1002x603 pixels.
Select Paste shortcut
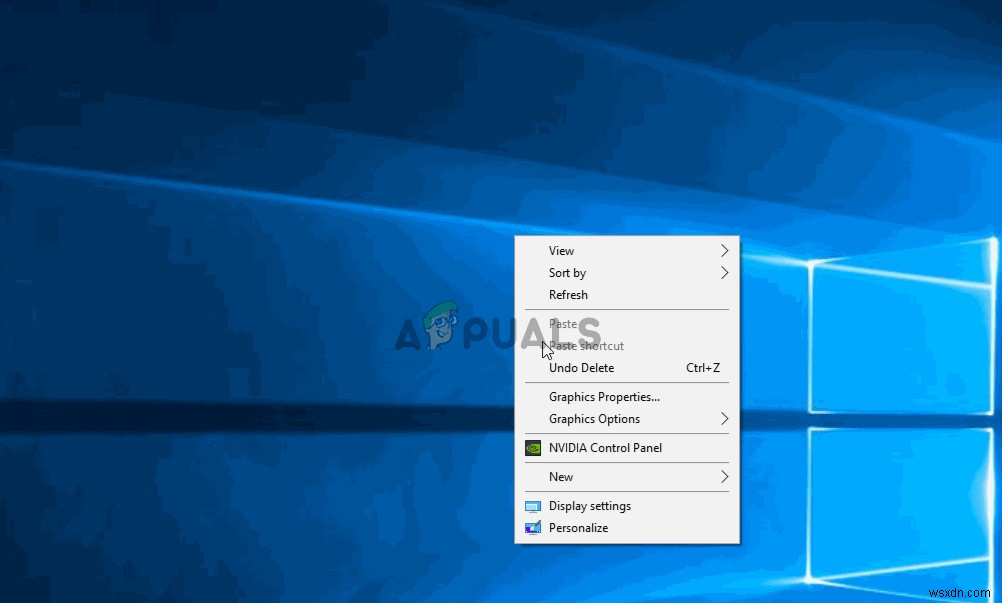tap(587, 345)
